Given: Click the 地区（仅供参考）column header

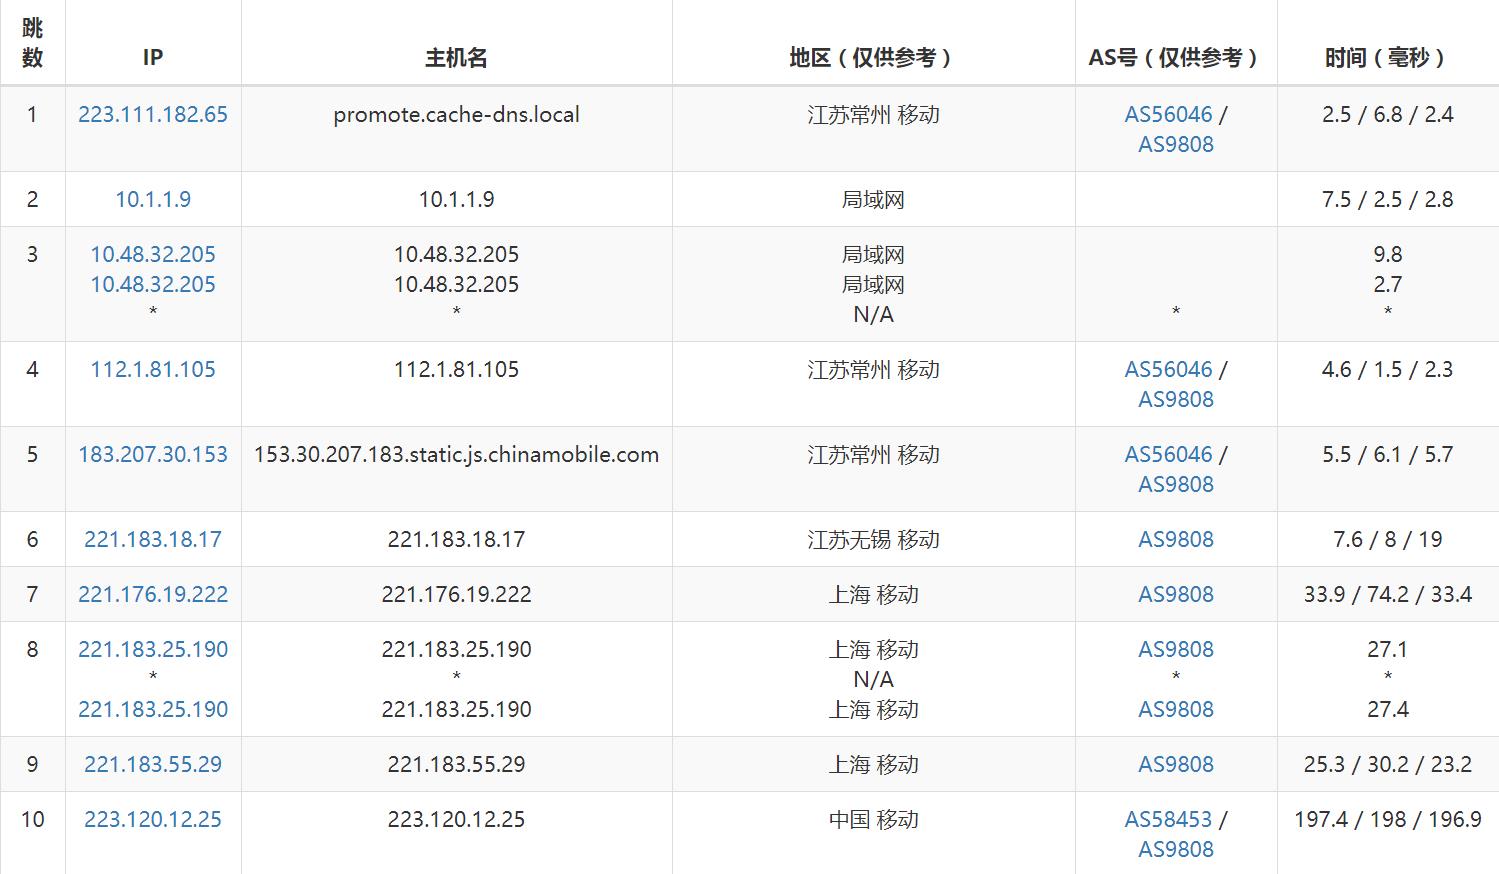Looking at the screenshot, I should [x=873, y=58].
